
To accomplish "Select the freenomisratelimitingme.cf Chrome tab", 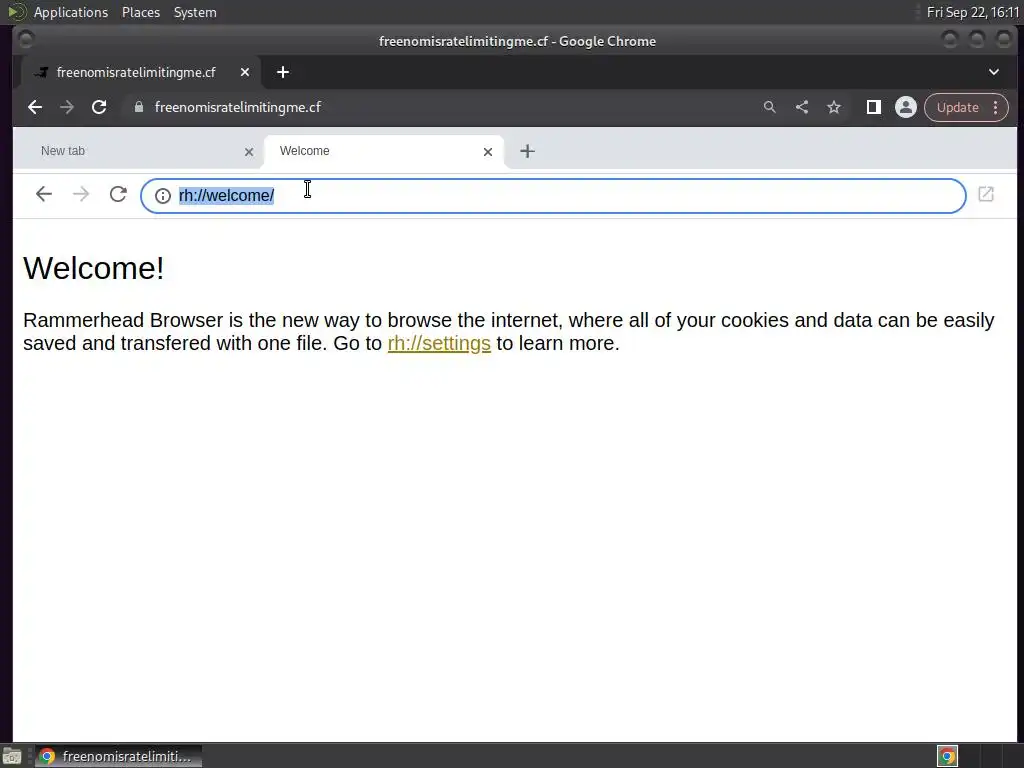I will pyautogui.click(x=140, y=72).
